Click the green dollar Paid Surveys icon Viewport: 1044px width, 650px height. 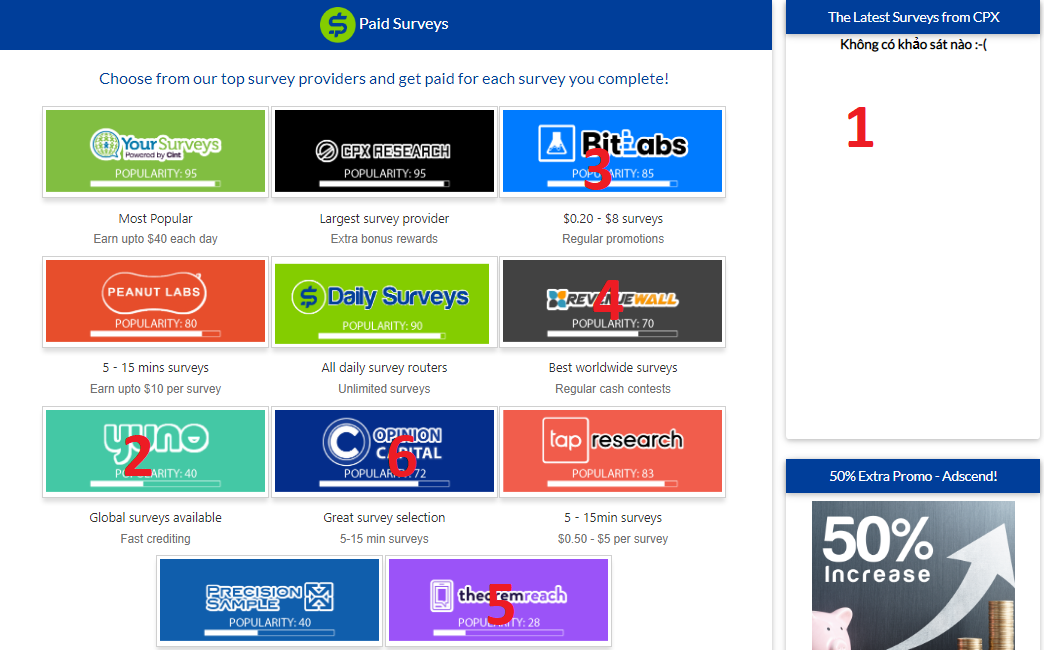click(x=338, y=25)
